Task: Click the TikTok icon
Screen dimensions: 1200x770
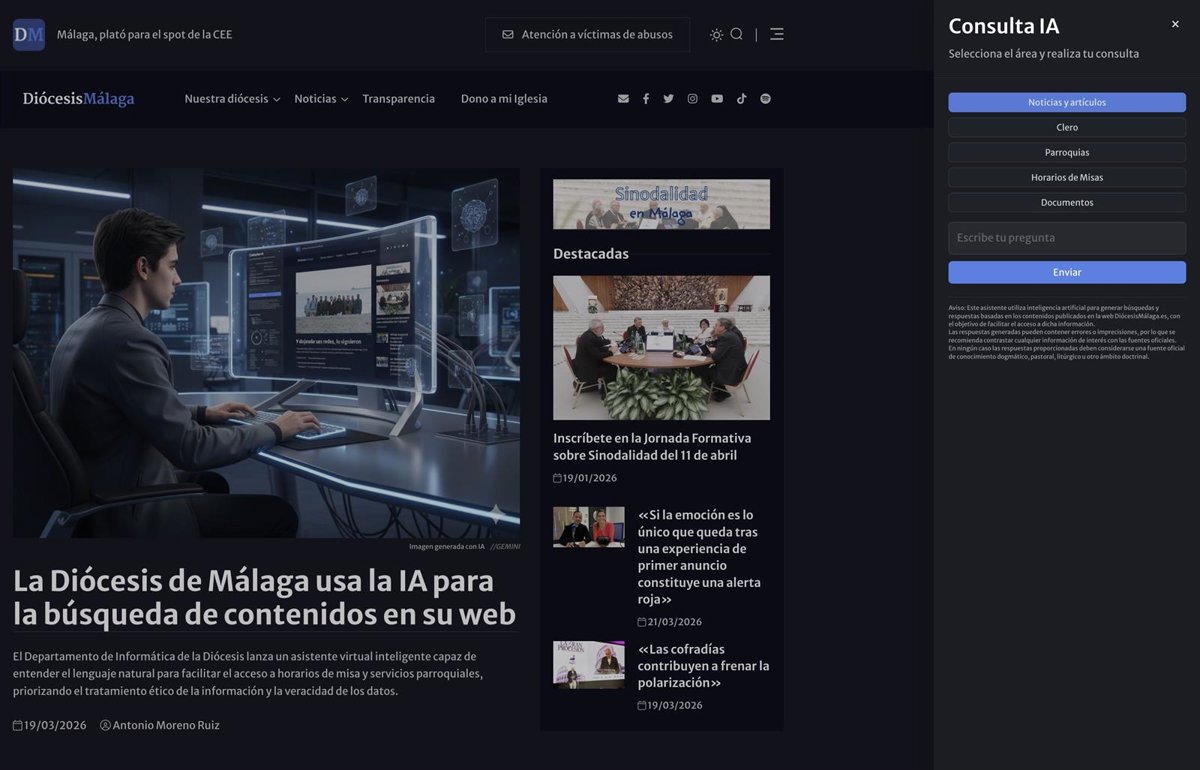Action: coord(741,99)
